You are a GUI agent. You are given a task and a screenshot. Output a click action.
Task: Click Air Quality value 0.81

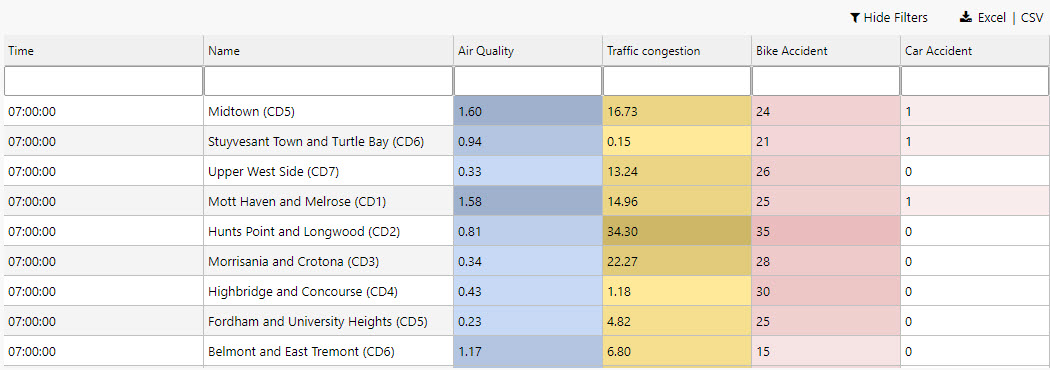(x=528, y=231)
